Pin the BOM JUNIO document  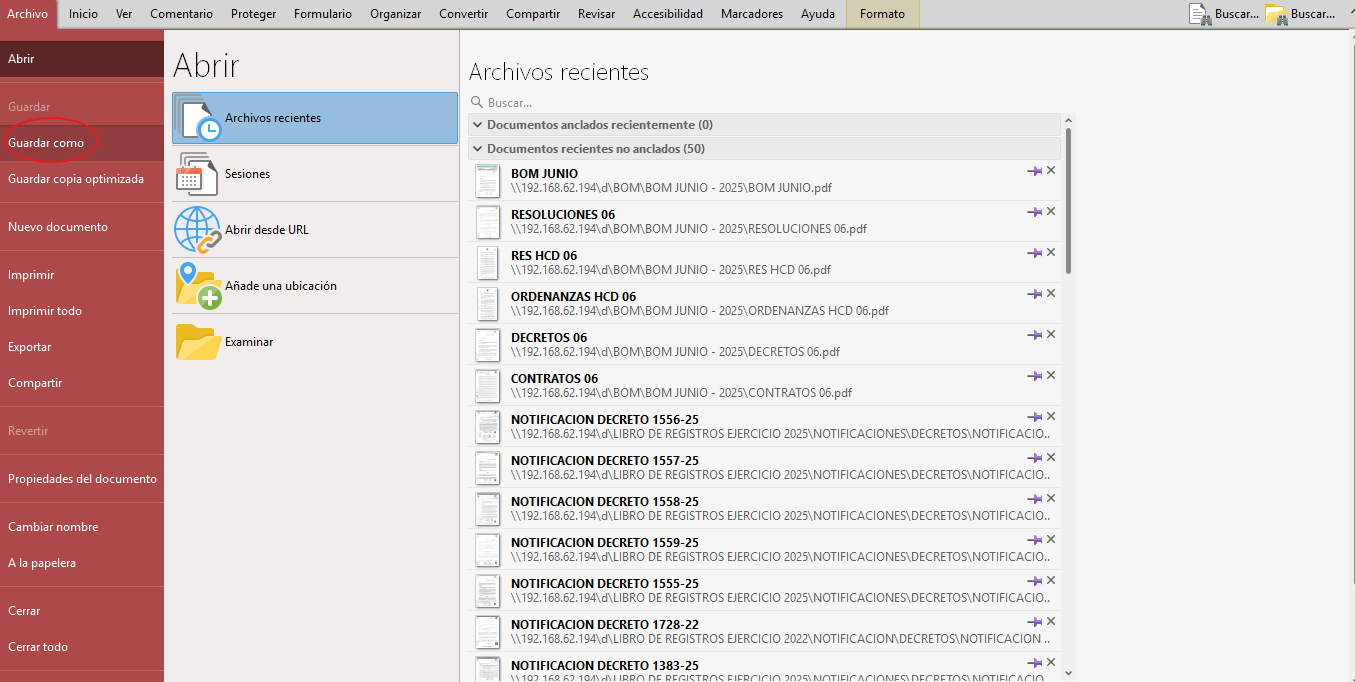[x=1035, y=169]
